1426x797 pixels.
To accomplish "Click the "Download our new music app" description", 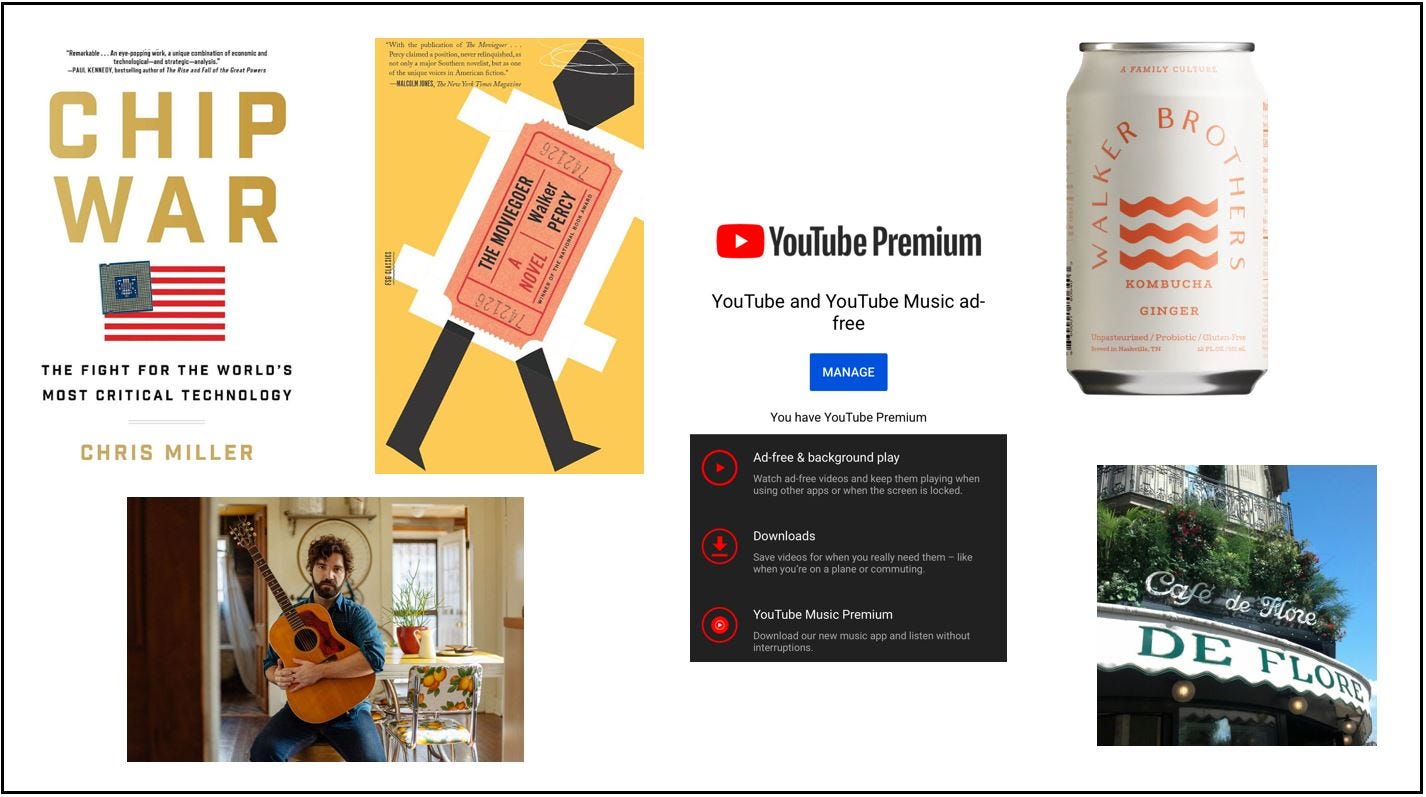I will 861,641.
